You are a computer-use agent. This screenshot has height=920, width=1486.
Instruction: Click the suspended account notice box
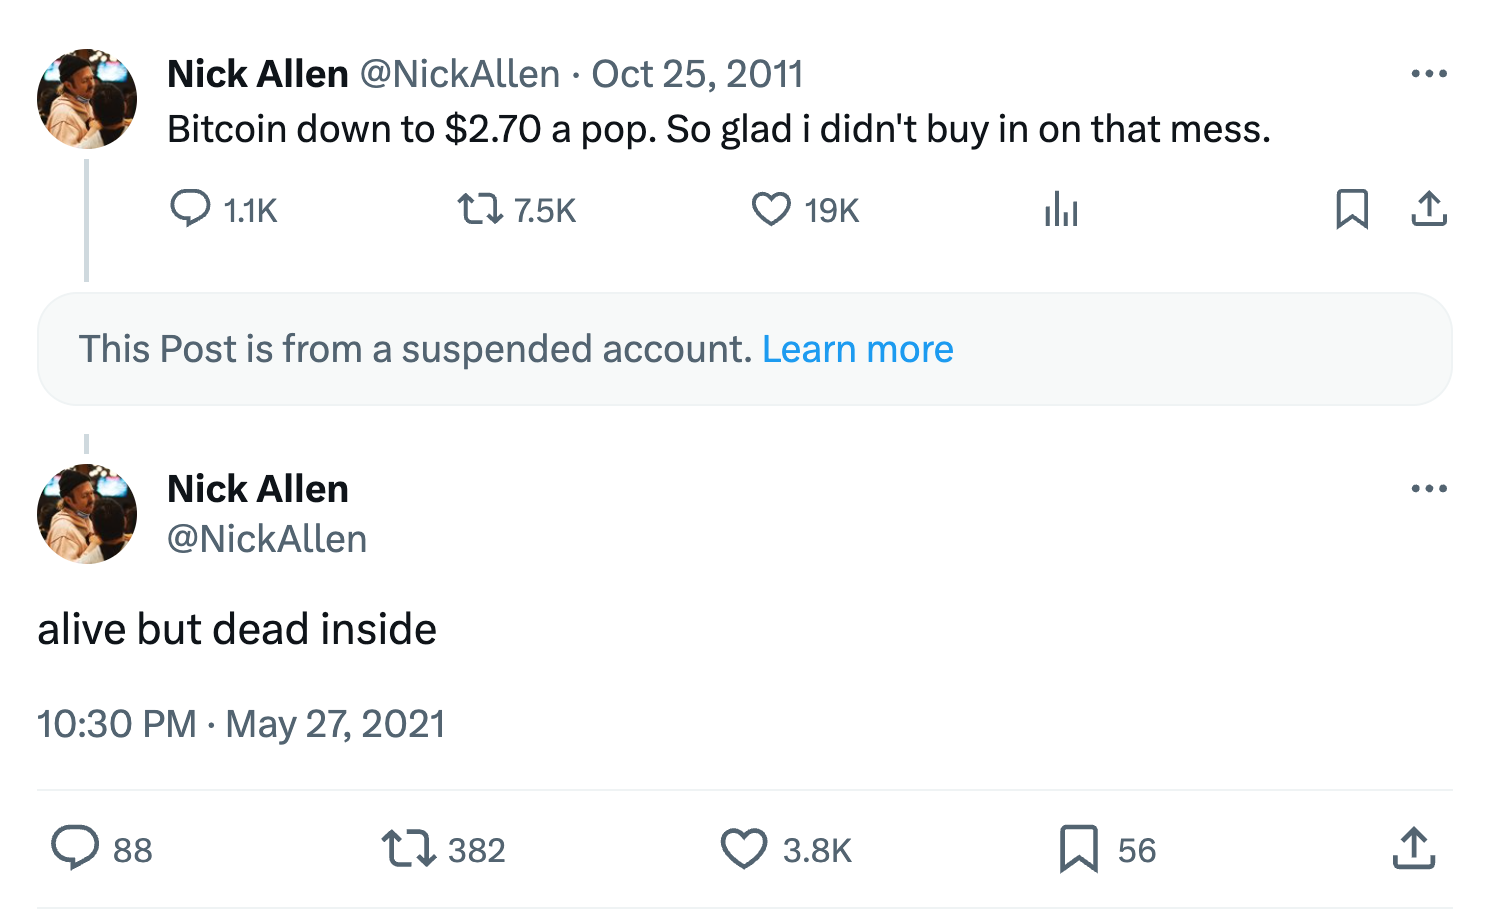(400, 349)
